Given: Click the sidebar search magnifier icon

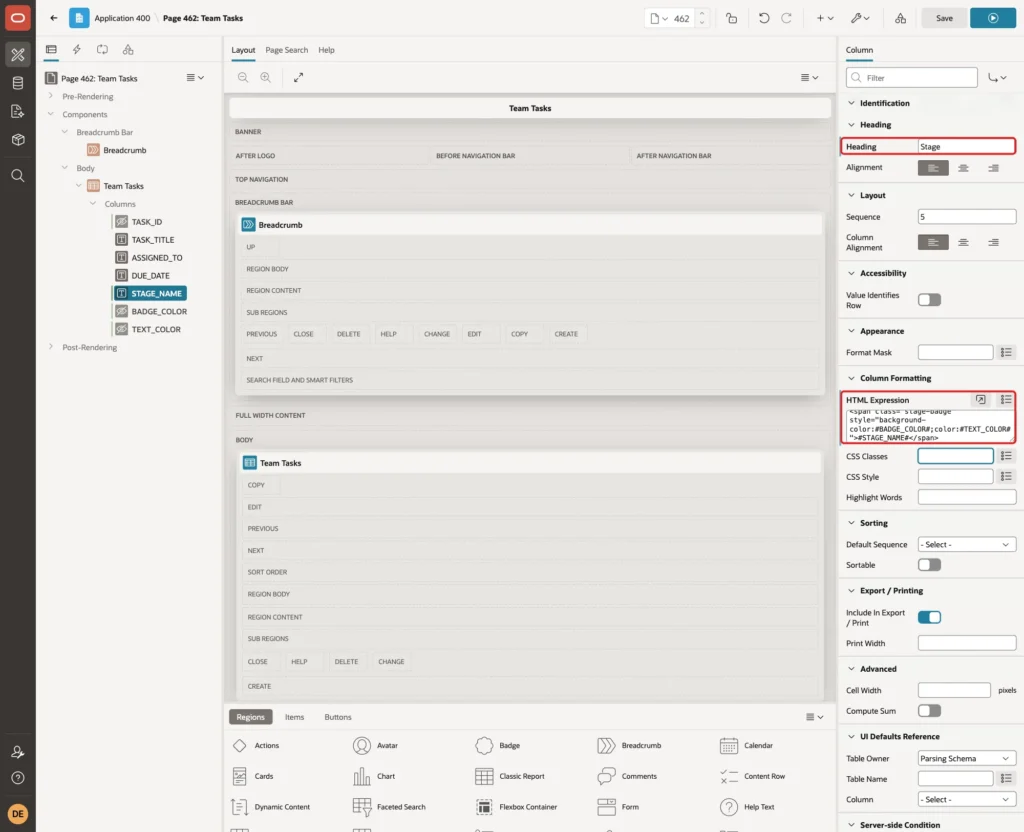Looking at the screenshot, I should (x=18, y=176).
